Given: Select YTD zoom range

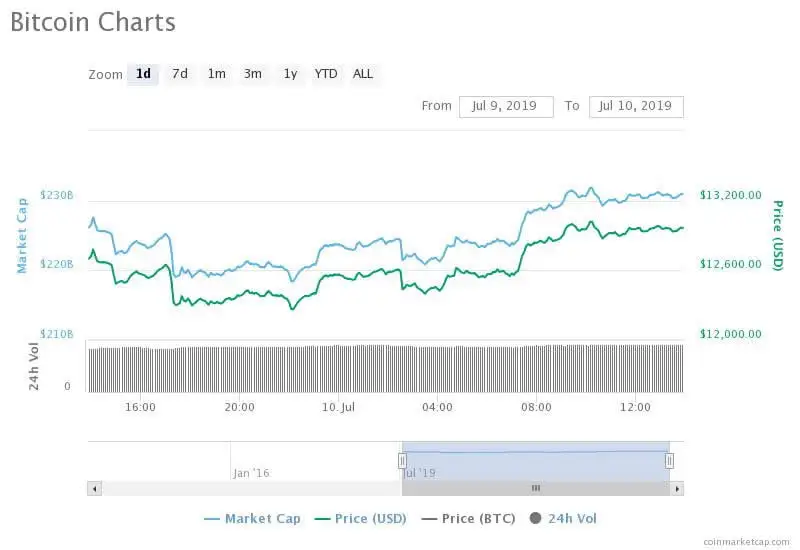Looking at the screenshot, I should point(326,74).
